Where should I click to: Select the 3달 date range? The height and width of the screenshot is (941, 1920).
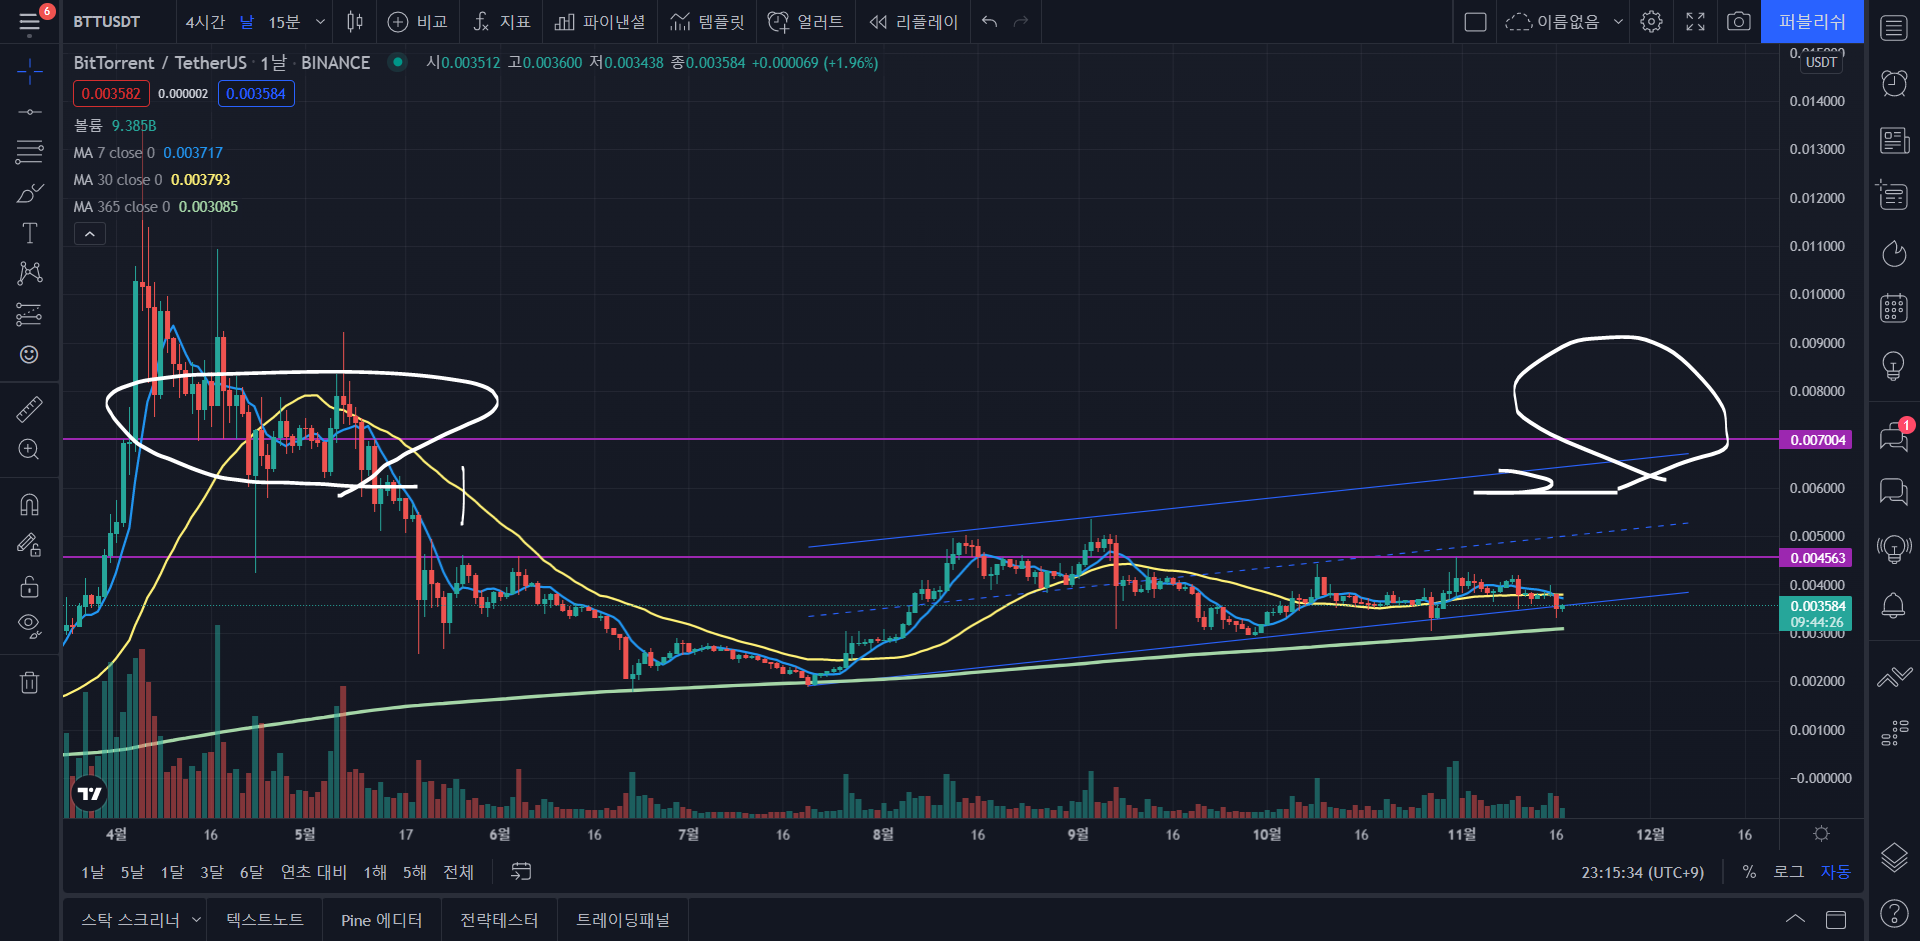click(212, 872)
